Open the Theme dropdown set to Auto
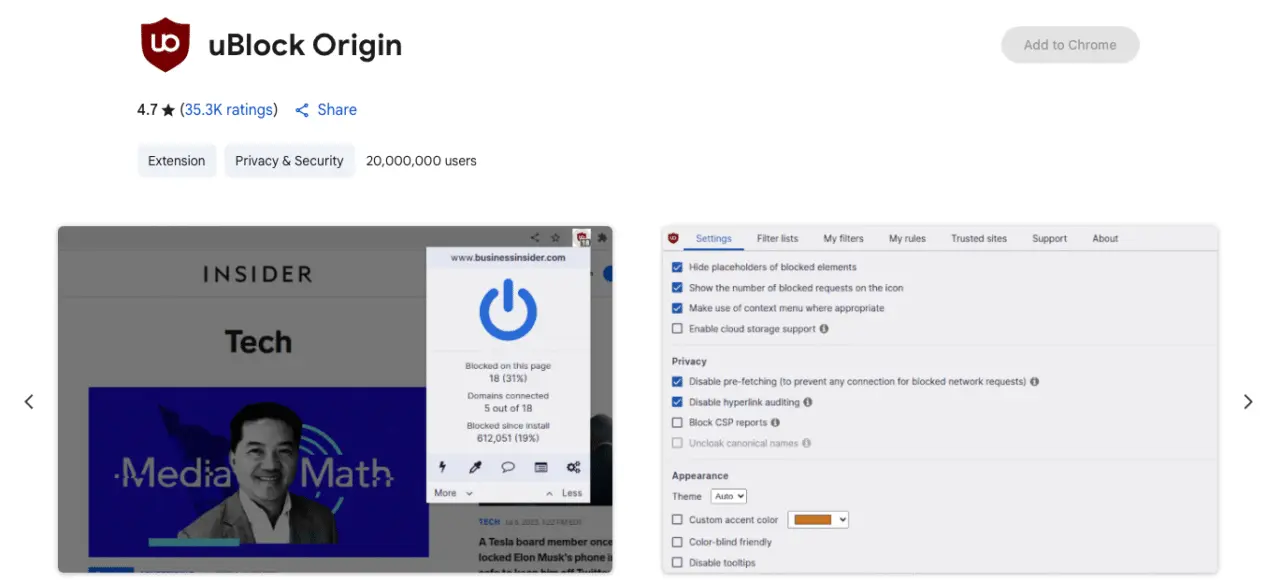 [729, 496]
